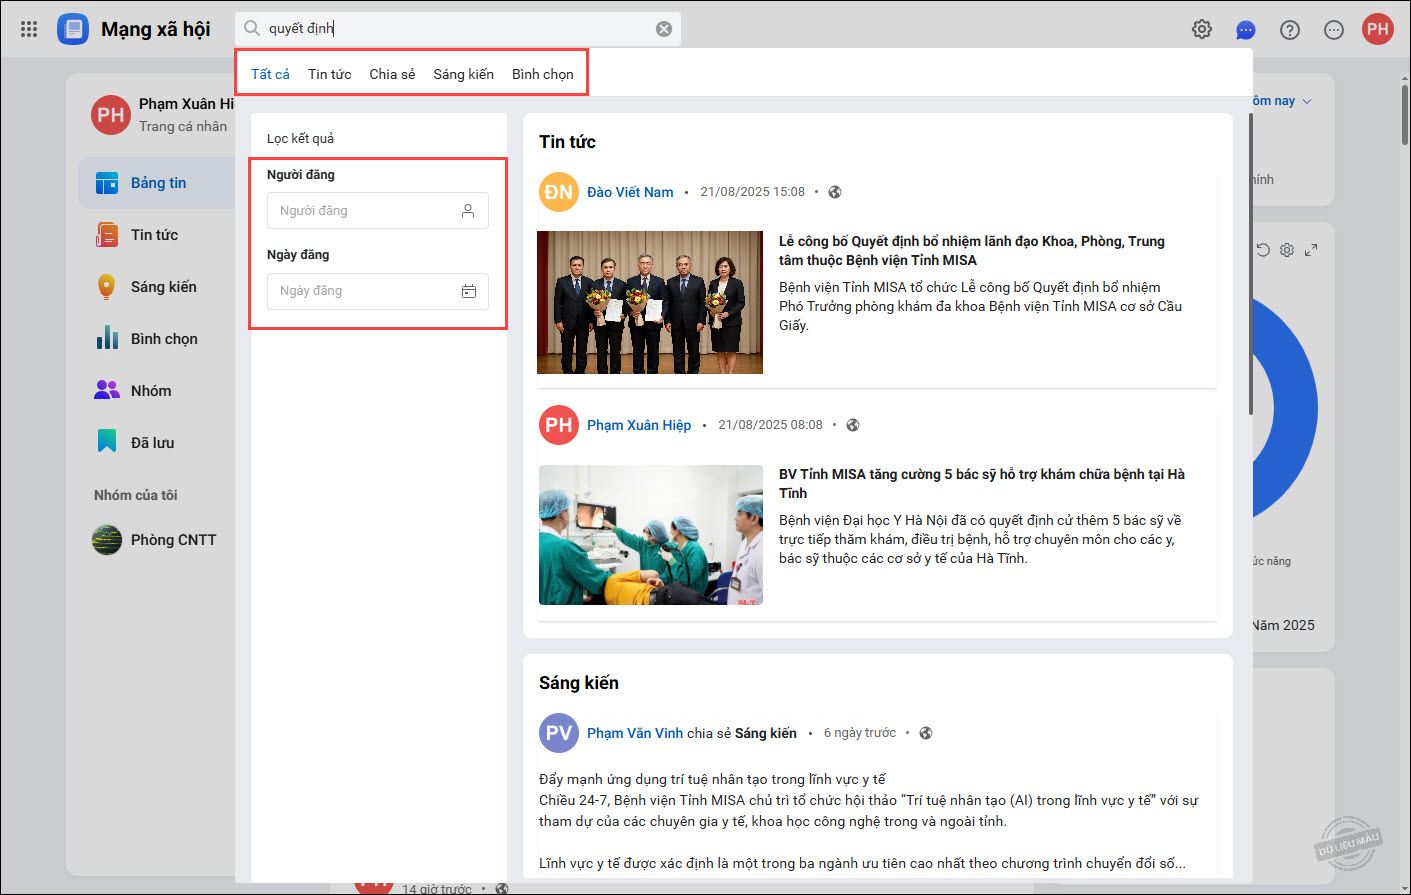1411x895 pixels.
Task: Switch to the Chia sẻ search tab
Action: tap(392, 74)
